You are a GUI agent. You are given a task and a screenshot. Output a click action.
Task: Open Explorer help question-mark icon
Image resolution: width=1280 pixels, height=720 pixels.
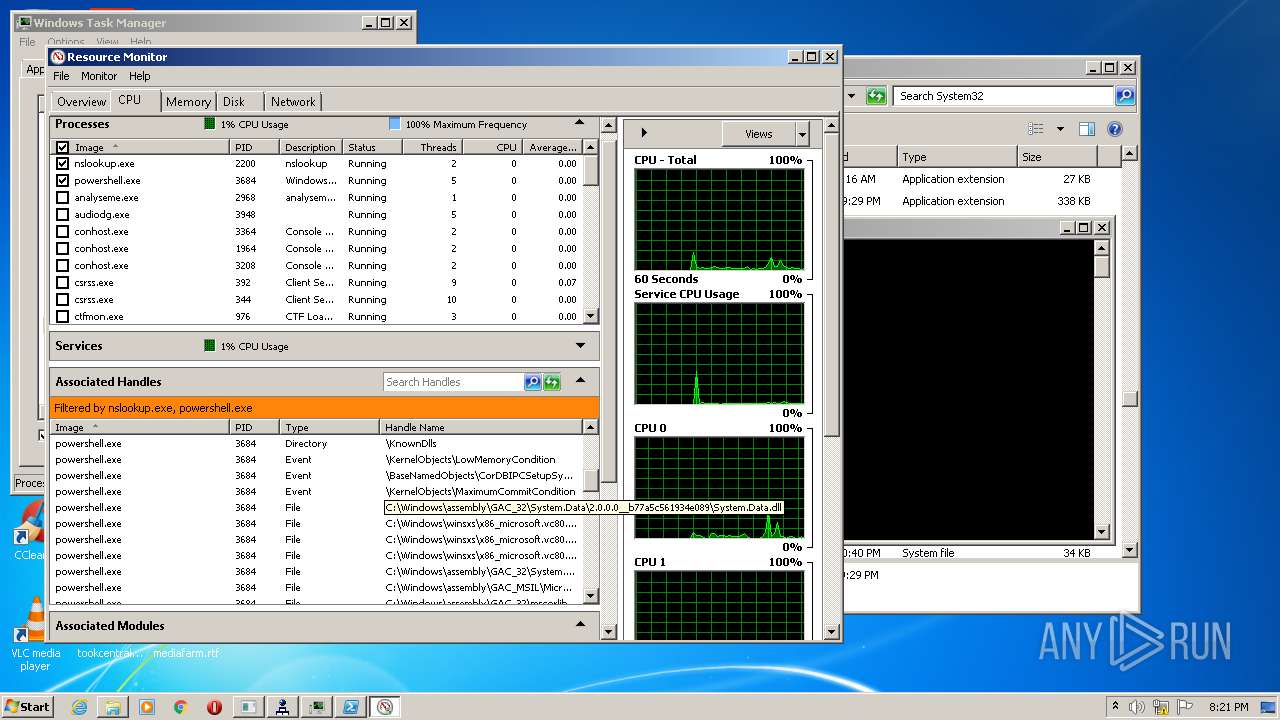[1115, 129]
